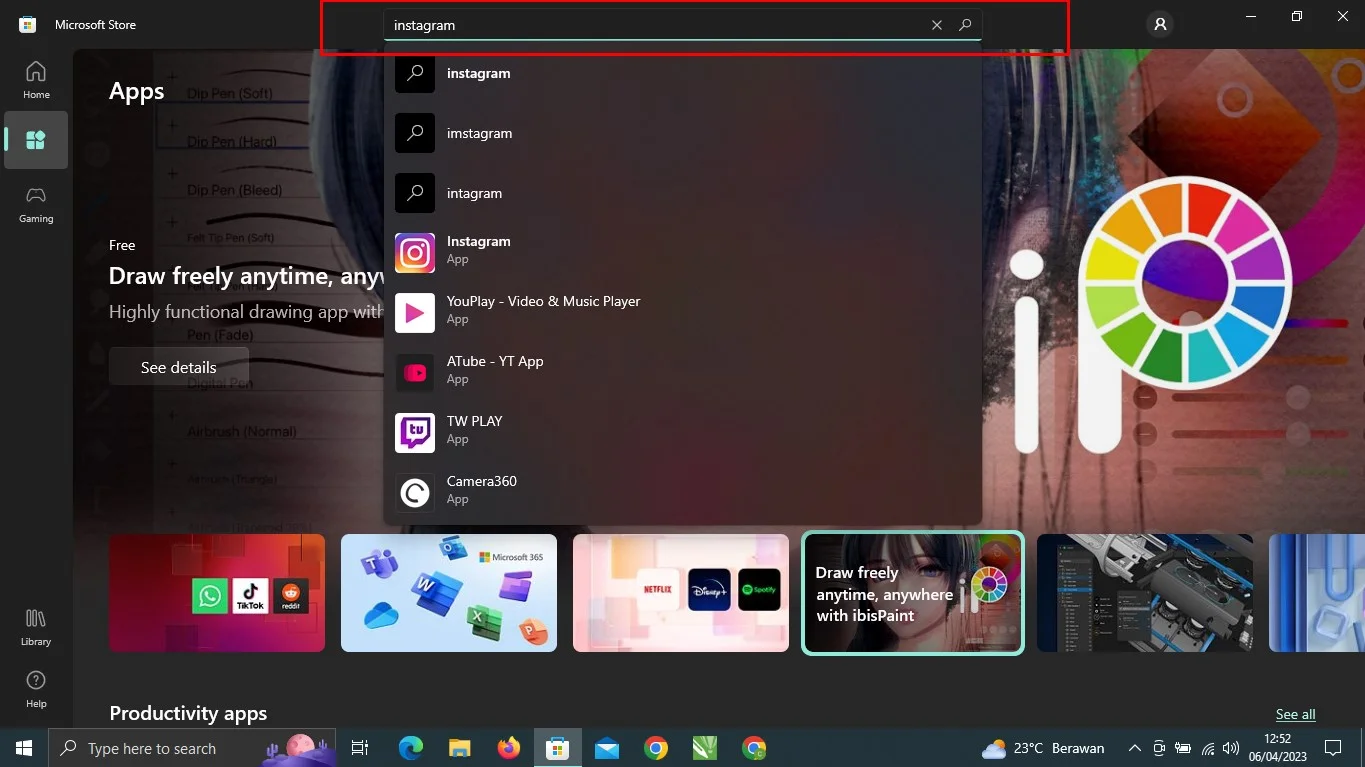The width and height of the screenshot is (1365, 767).
Task: Open the volume control in tray
Action: [x=1231, y=748]
